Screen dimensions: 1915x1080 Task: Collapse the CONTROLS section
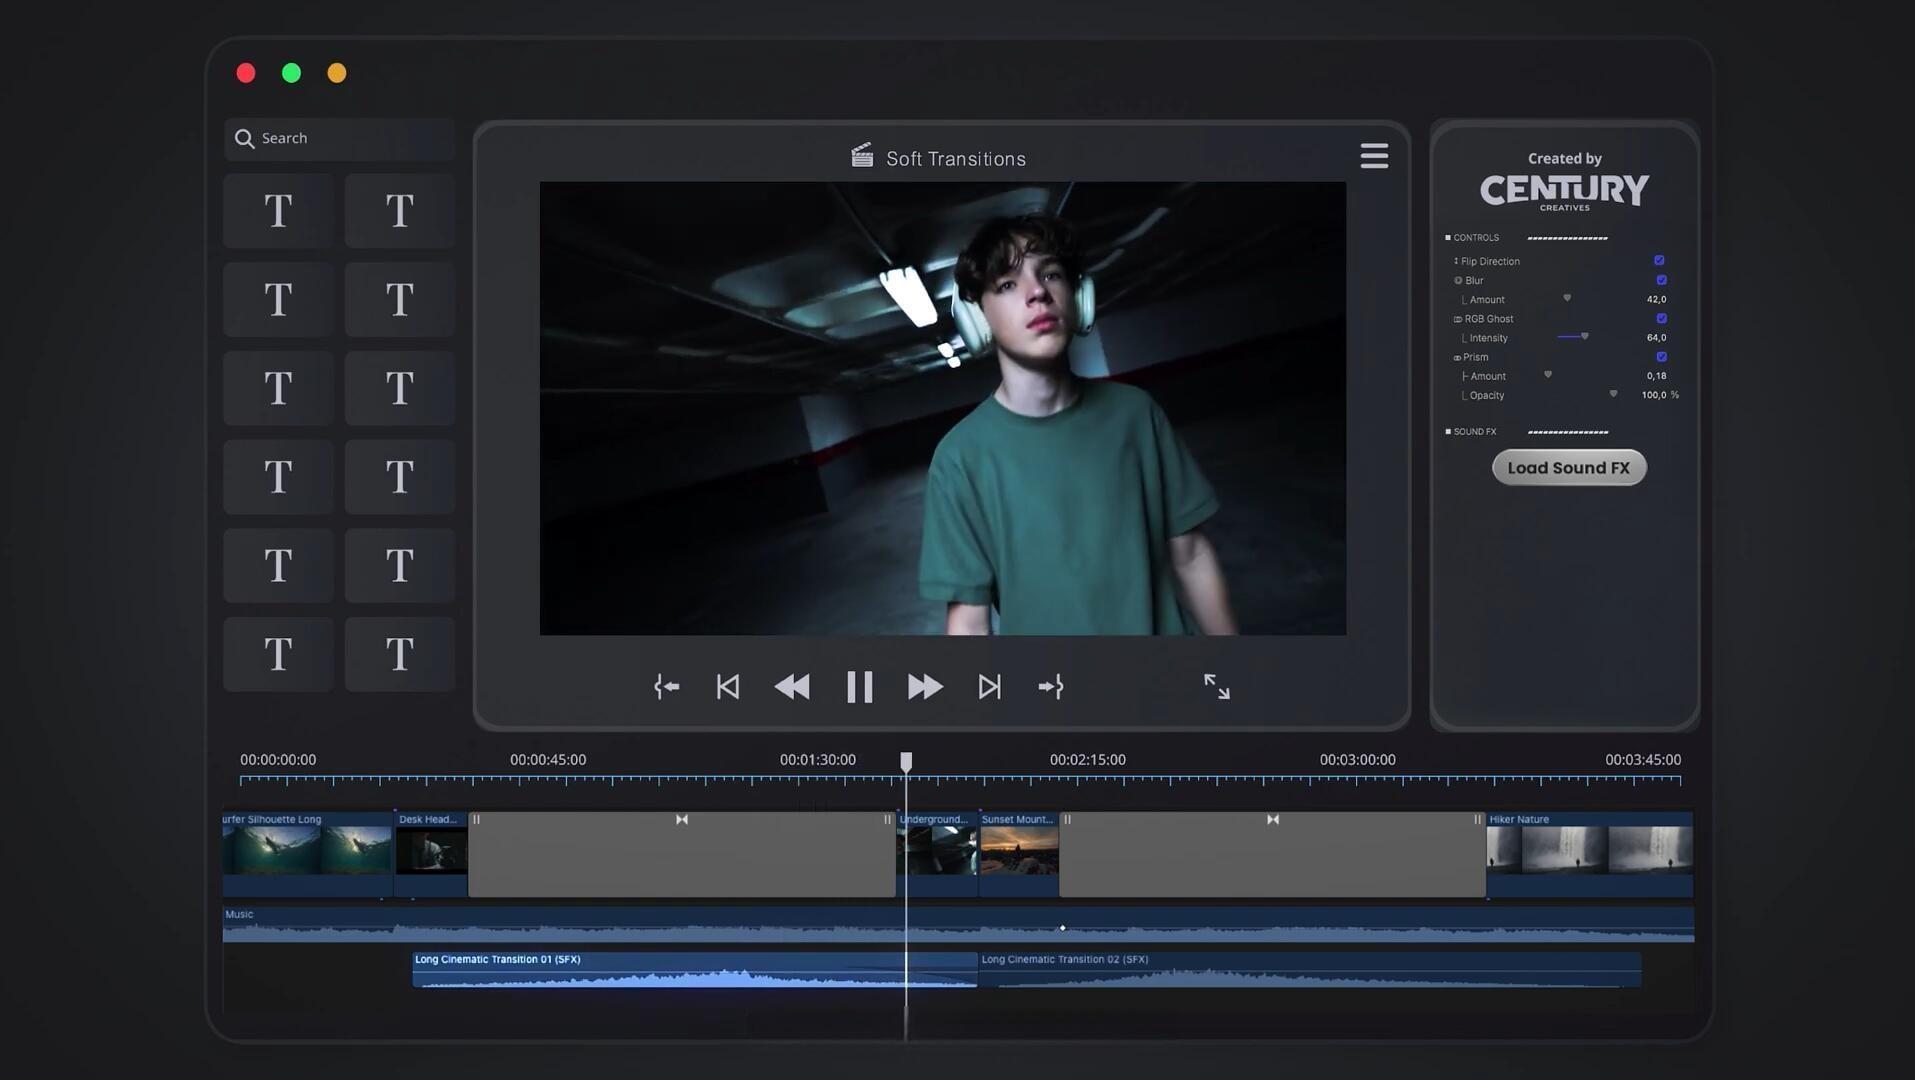click(1447, 238)
